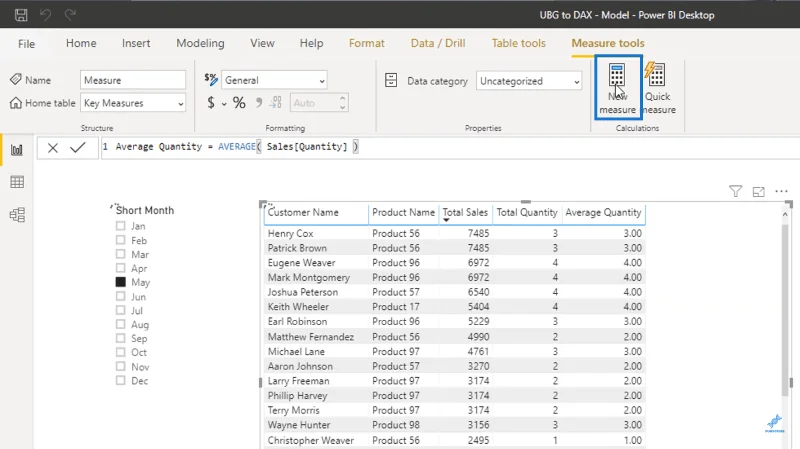Image resolution: width=800 pixels, height=449 pixels.
Task: Open the General format dropdown
Action: (x=274, y=80)
